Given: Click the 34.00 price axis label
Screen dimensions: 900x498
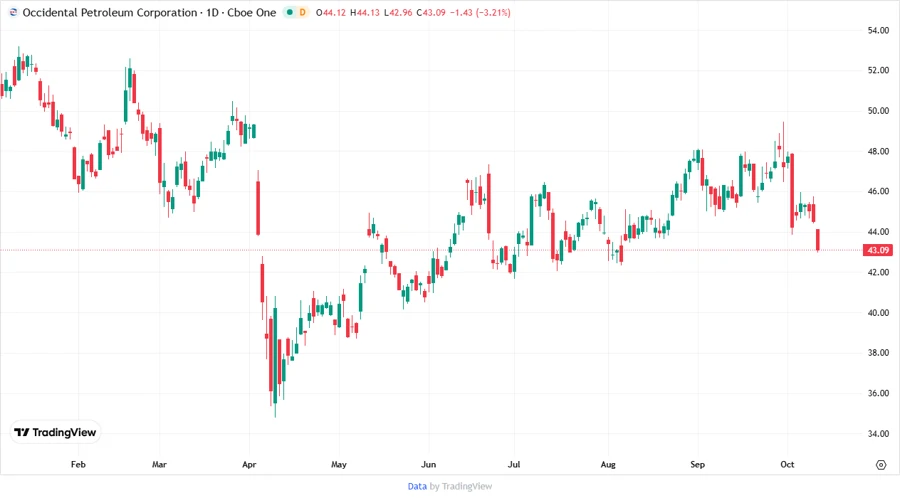Looking at the screenshot, I should [878, 434].
